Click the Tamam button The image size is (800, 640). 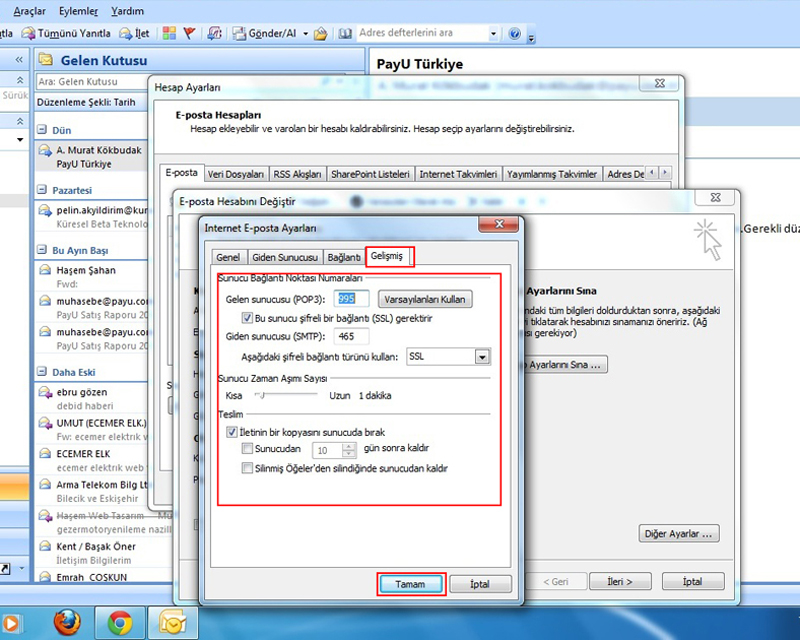pyautogui.click(x=411, y=584)
